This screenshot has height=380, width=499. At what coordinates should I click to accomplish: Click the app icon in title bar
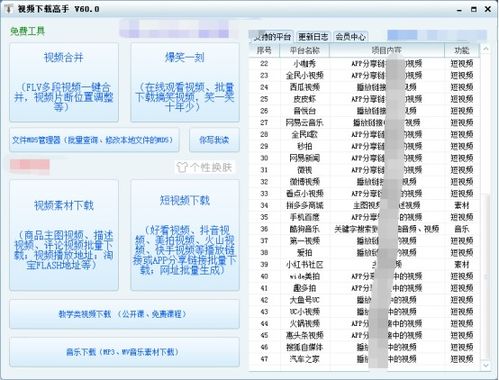coord(9,9)
